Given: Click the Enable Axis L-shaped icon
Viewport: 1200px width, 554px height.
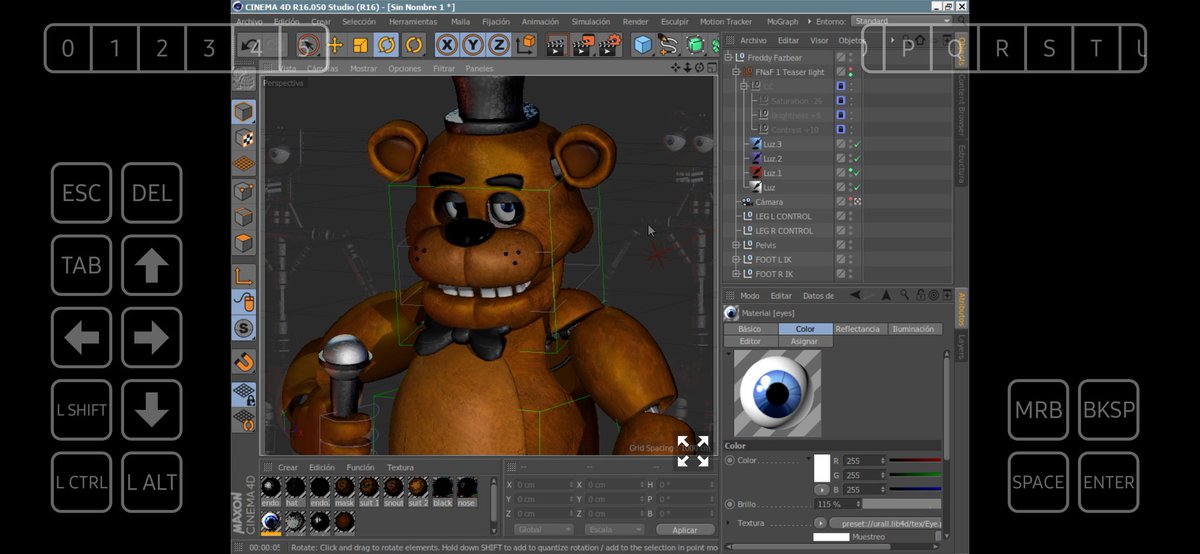Looking at the screenshot, I should pos(244,275).
